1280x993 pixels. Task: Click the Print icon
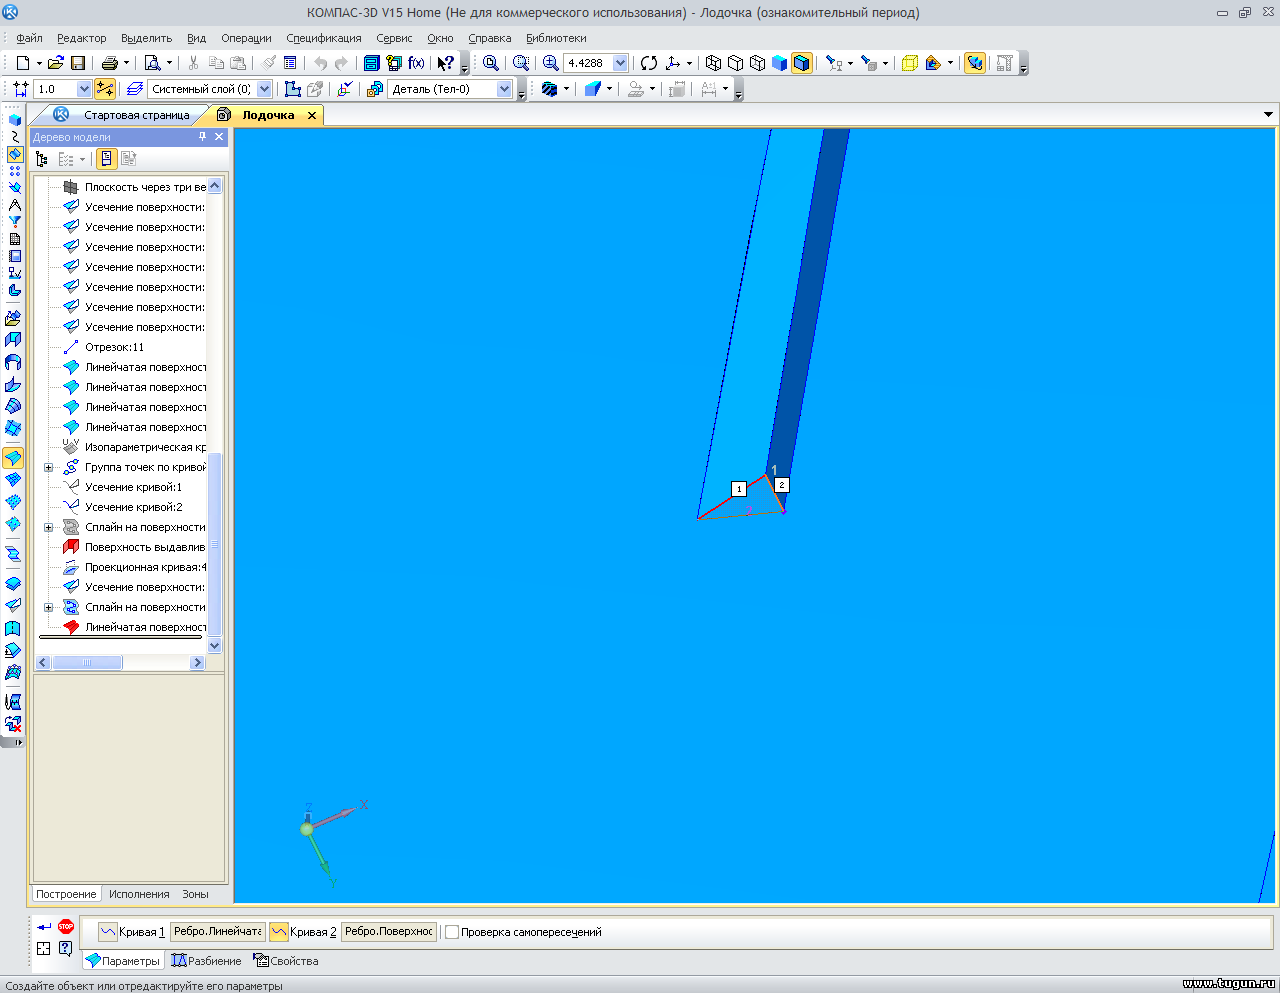pos(110,63)
